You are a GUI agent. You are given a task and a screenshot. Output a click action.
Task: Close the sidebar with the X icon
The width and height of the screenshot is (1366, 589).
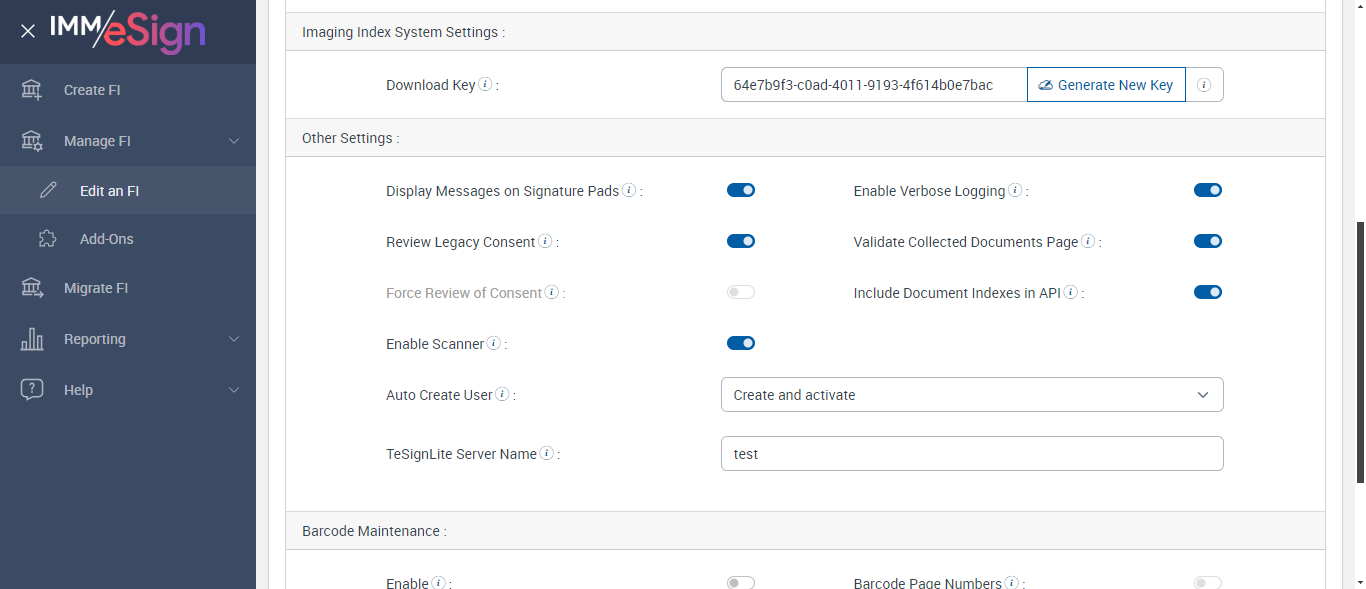pyautogui.click(x=28, y=31)
